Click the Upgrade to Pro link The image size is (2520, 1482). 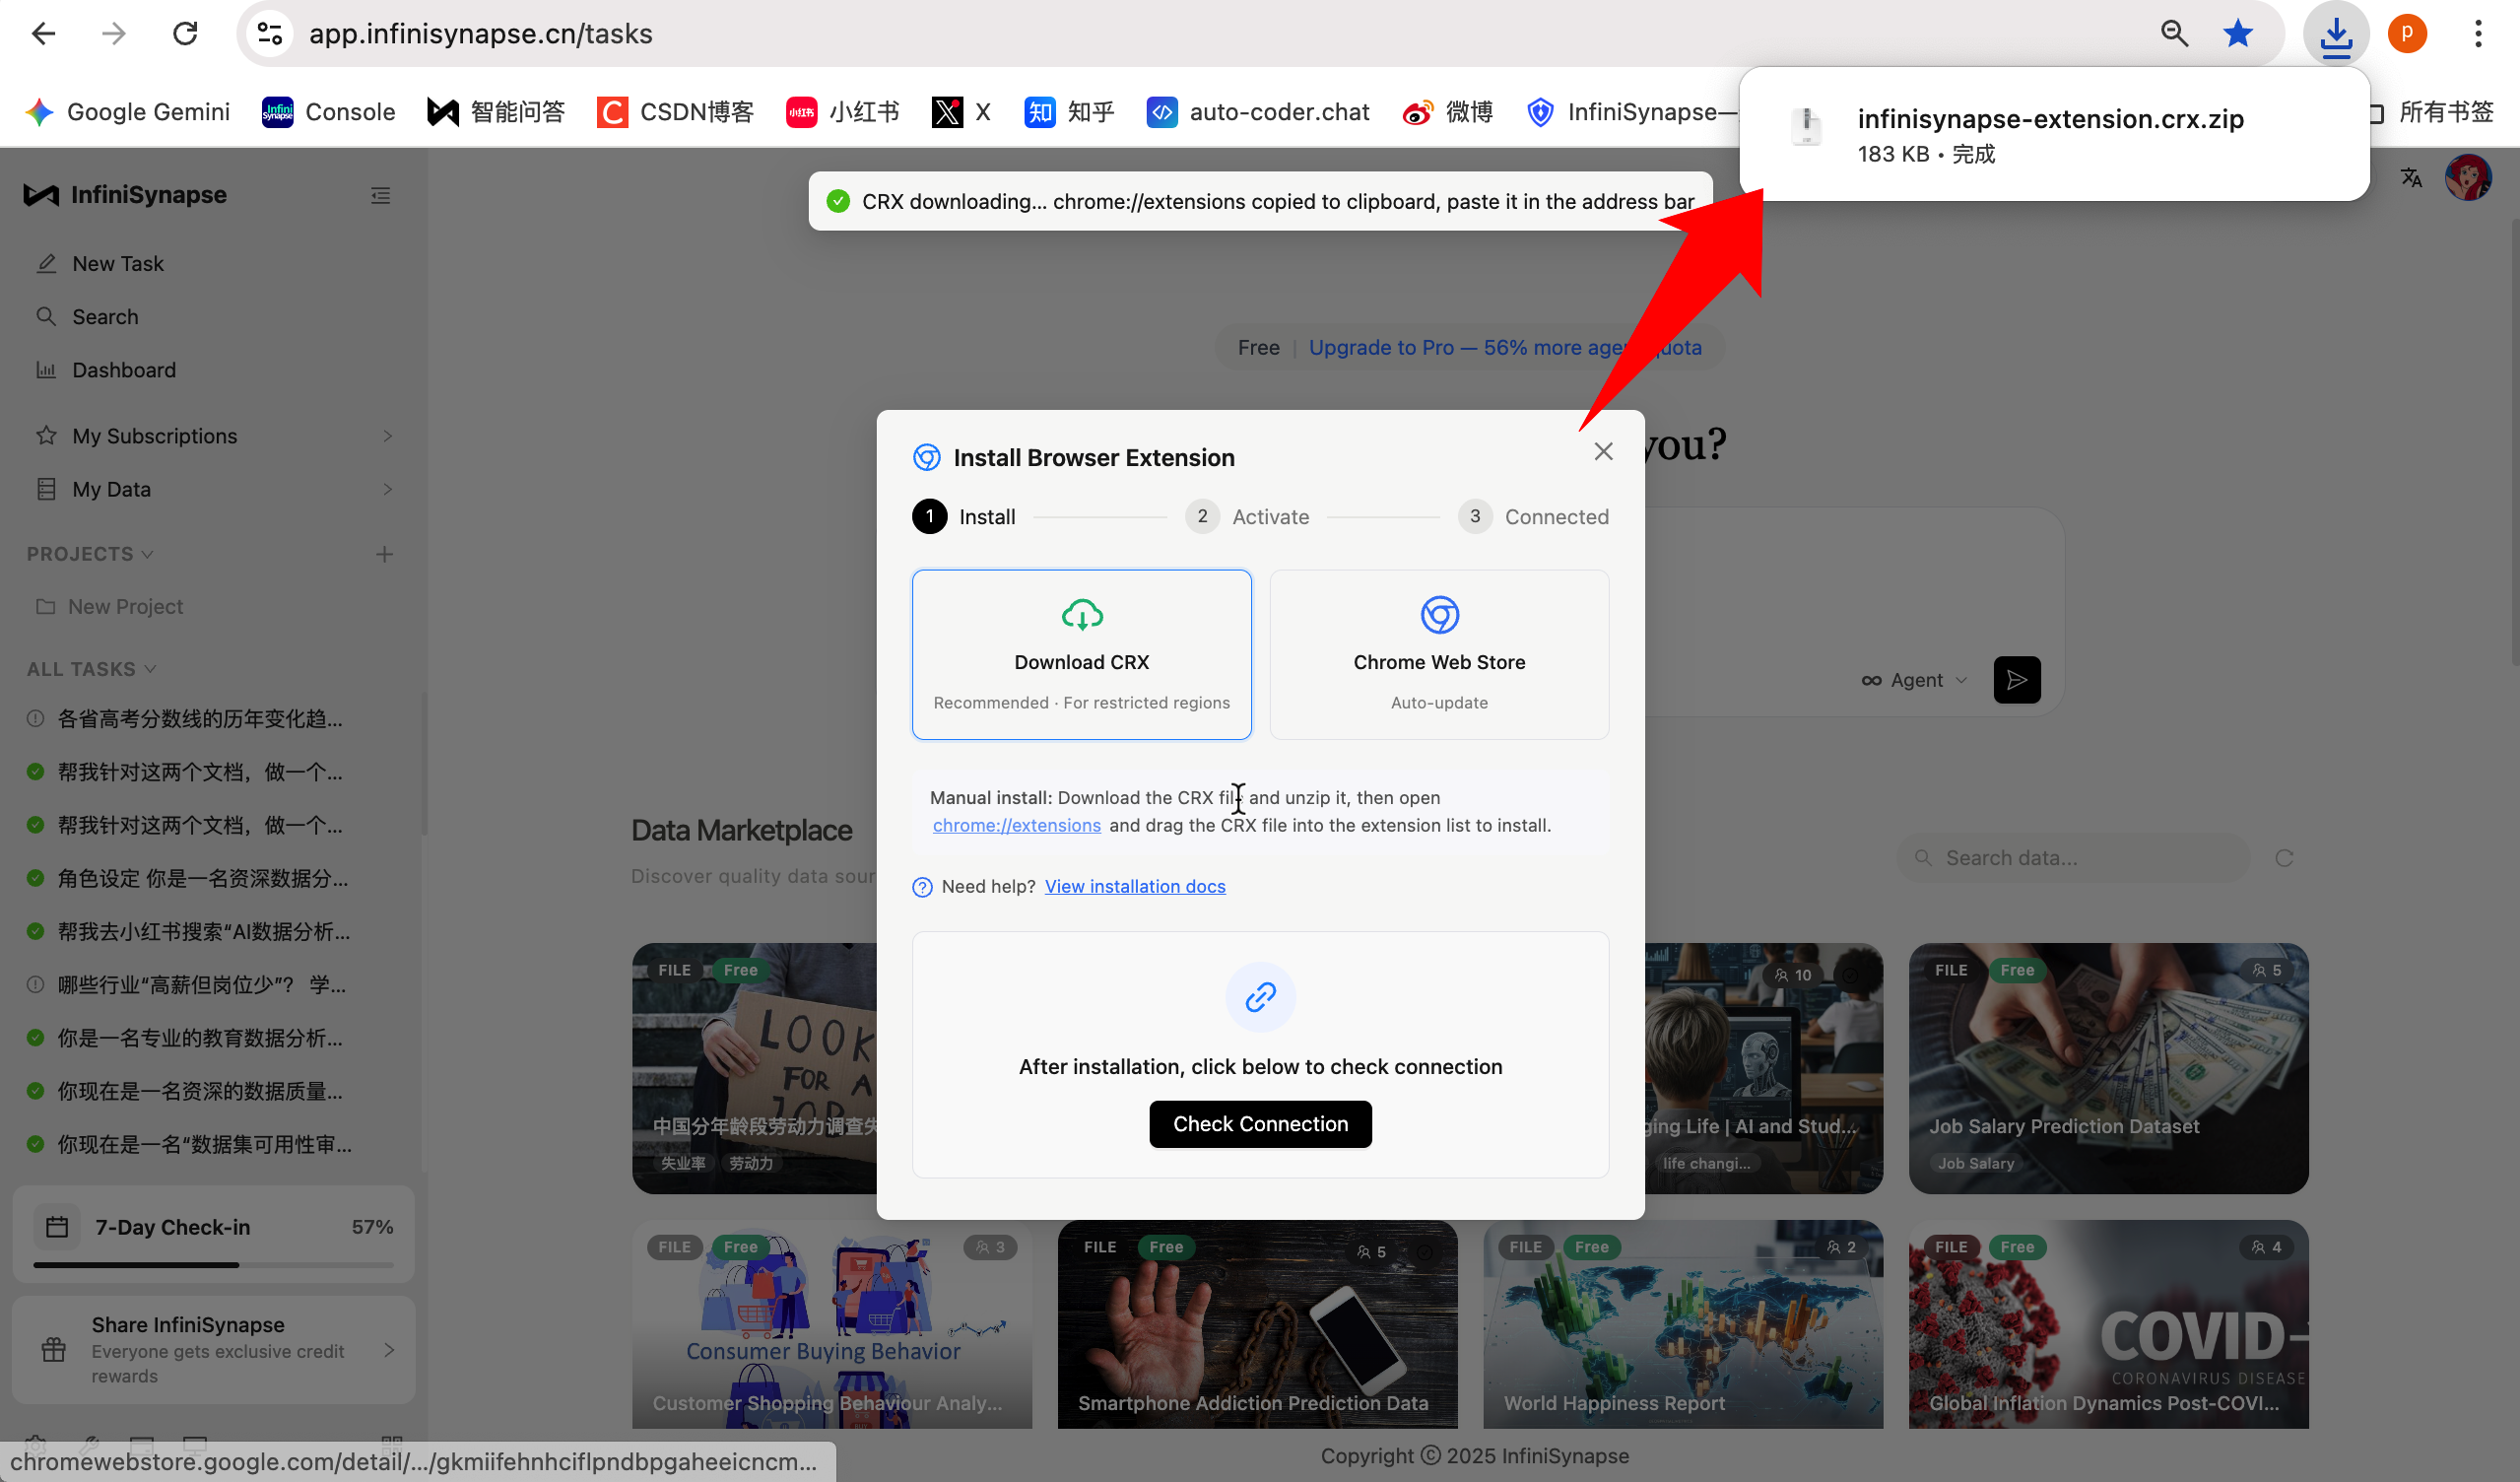(1505, 347)
